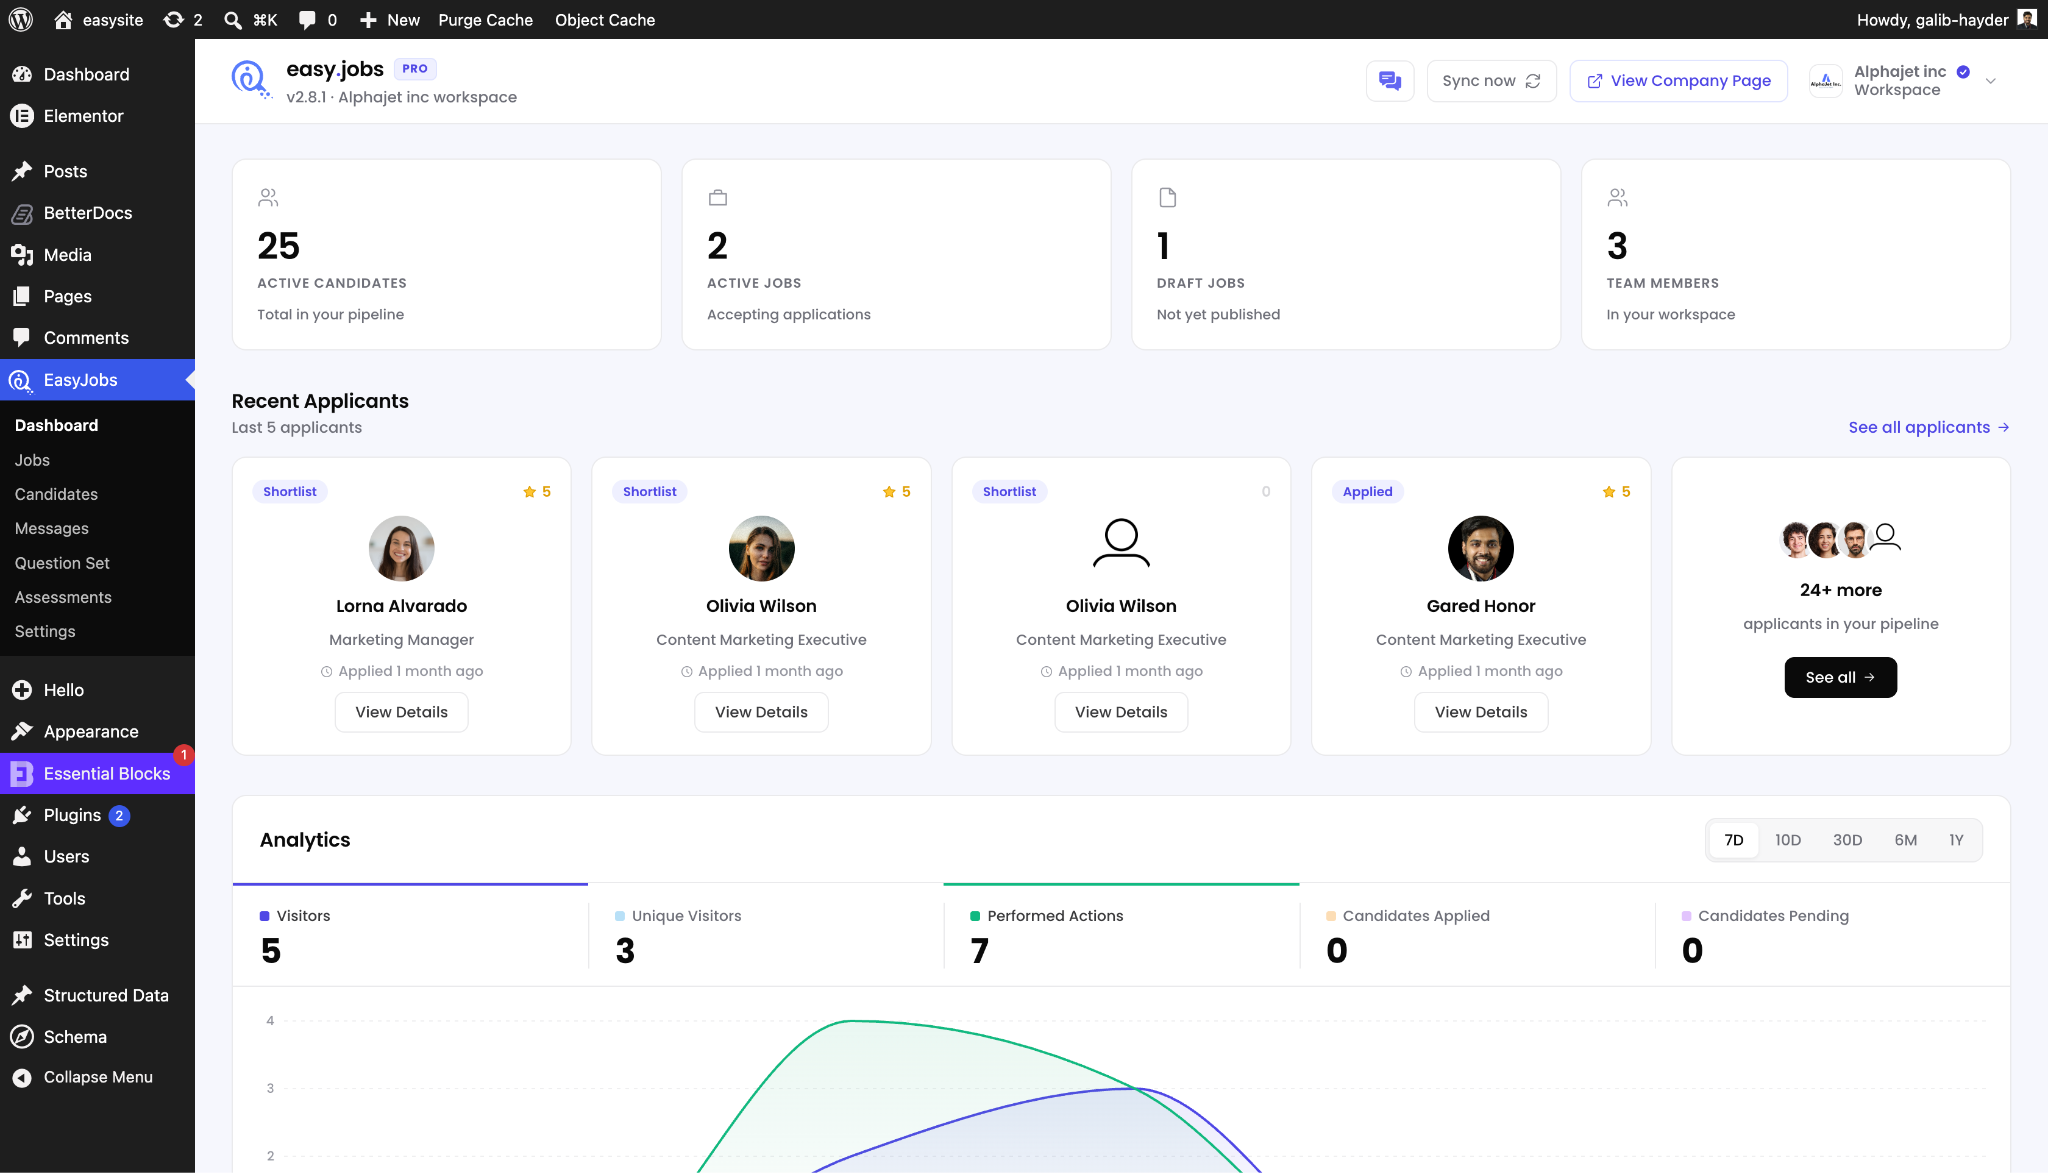
Task: Click the Hello plus icon in sidebar
Action: (x=22, y=690)
